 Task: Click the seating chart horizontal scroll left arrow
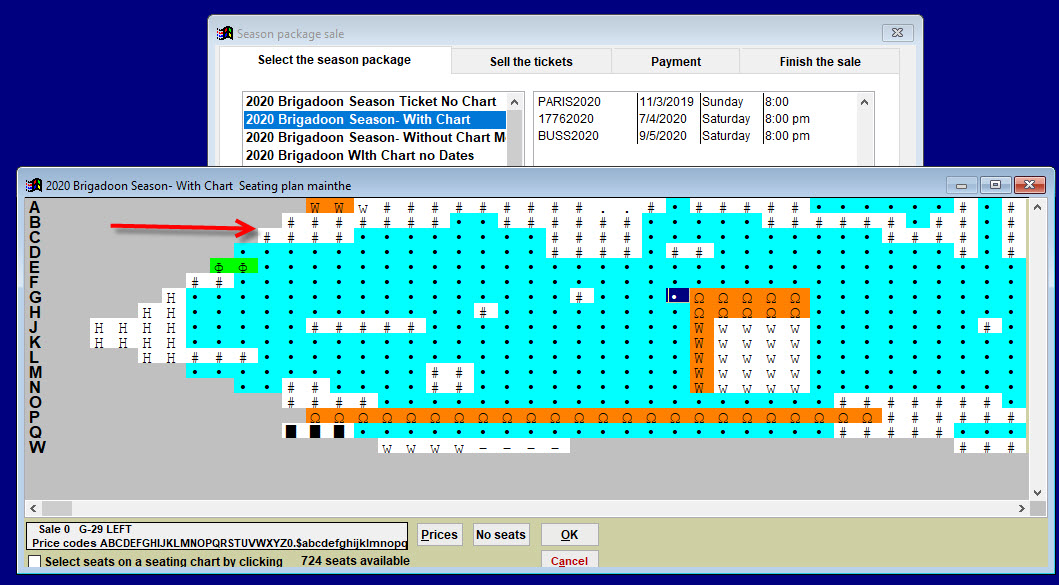point(34,507)
